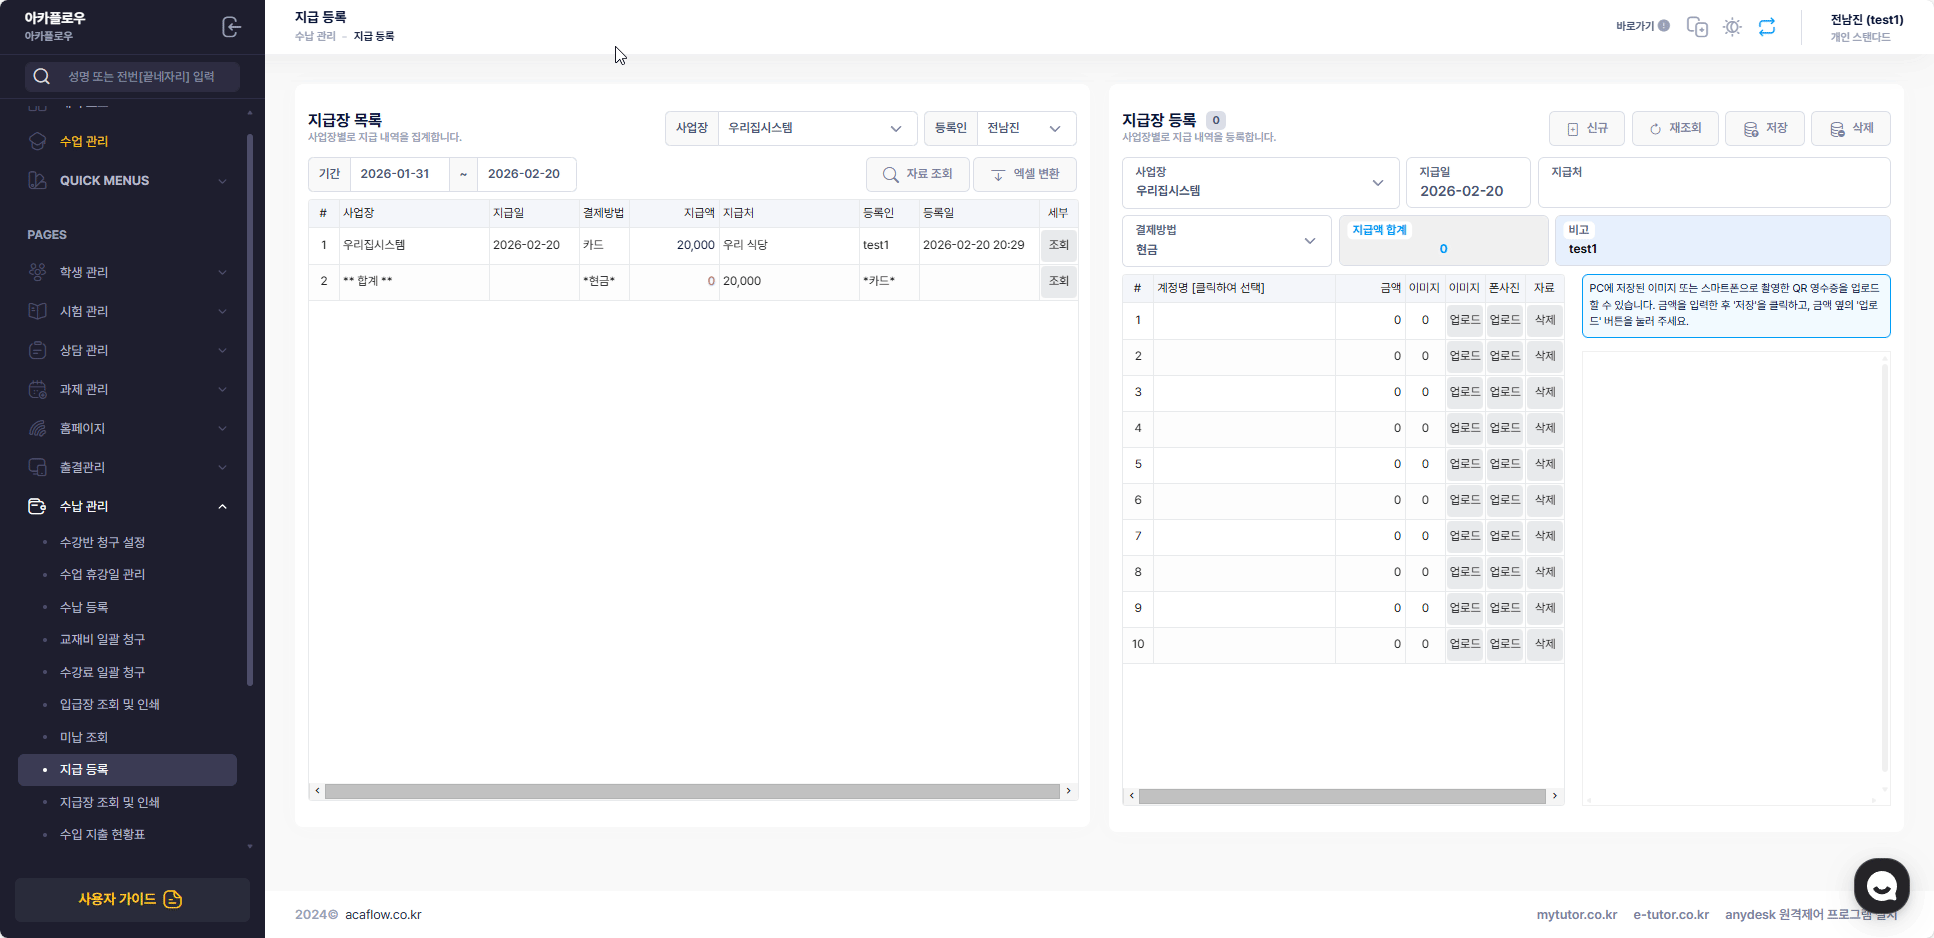Click the 자료 조회 search button

click(x=917, y=174)
